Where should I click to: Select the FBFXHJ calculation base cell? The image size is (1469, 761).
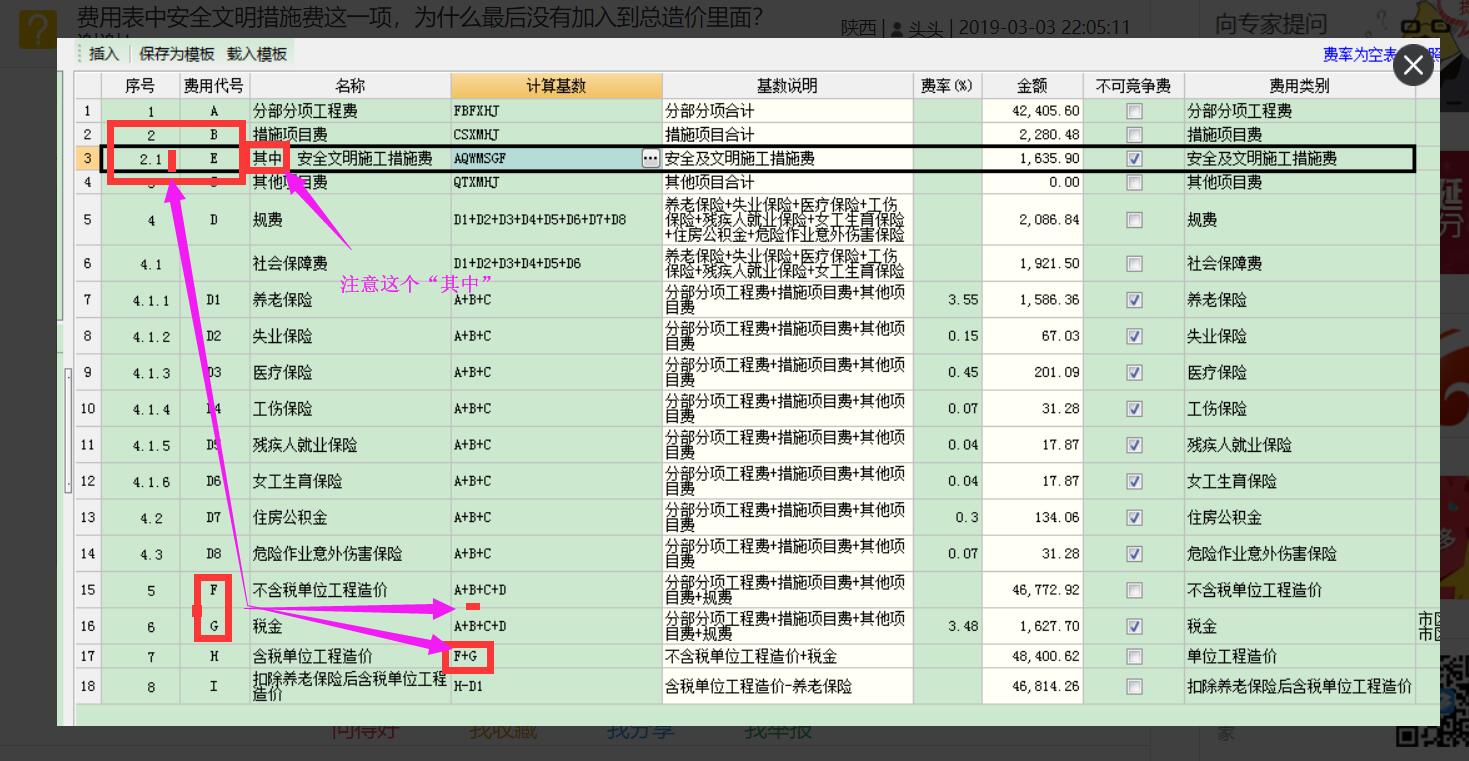click(556, 111)
